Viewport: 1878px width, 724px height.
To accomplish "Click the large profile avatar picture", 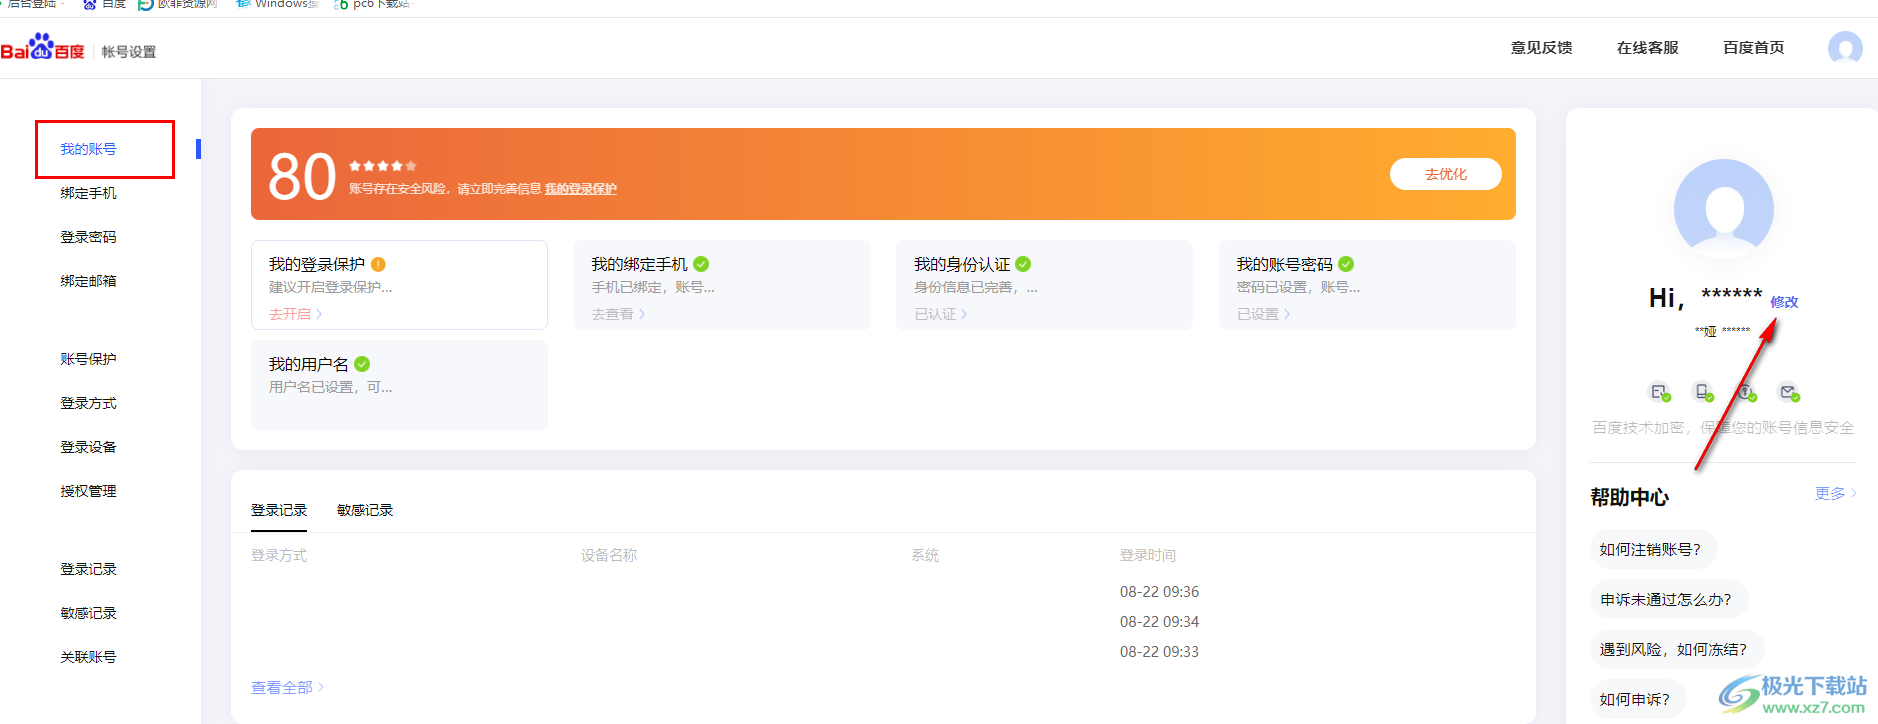I will tap(1724, 208).
